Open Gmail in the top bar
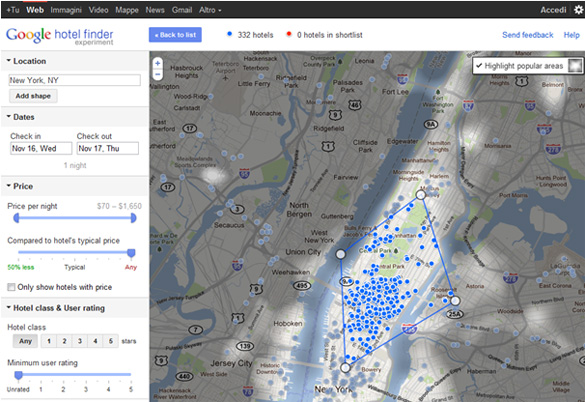The width and height of the screenshot is (585, 402). (x=182, y=10)
